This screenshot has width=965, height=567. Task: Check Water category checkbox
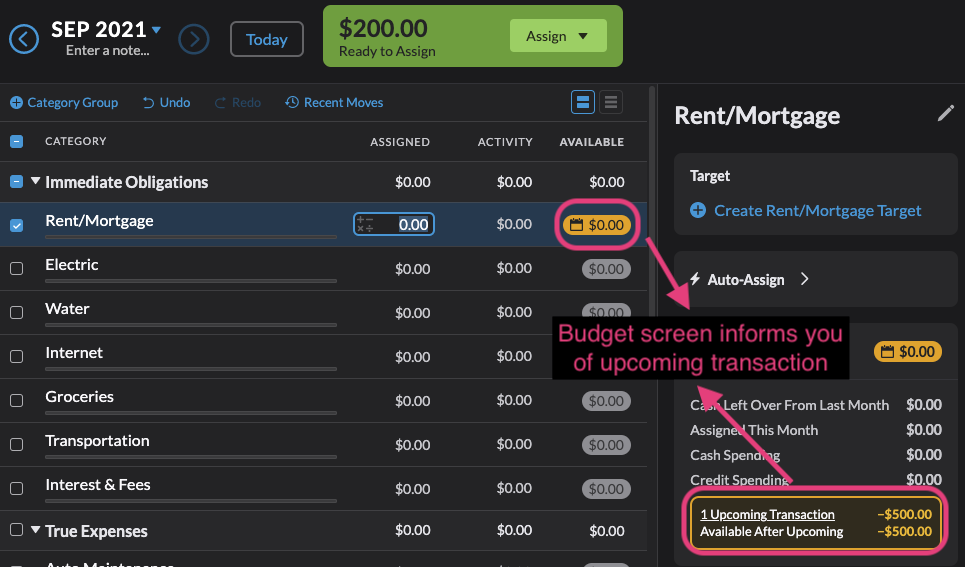(x=17, y=313)
